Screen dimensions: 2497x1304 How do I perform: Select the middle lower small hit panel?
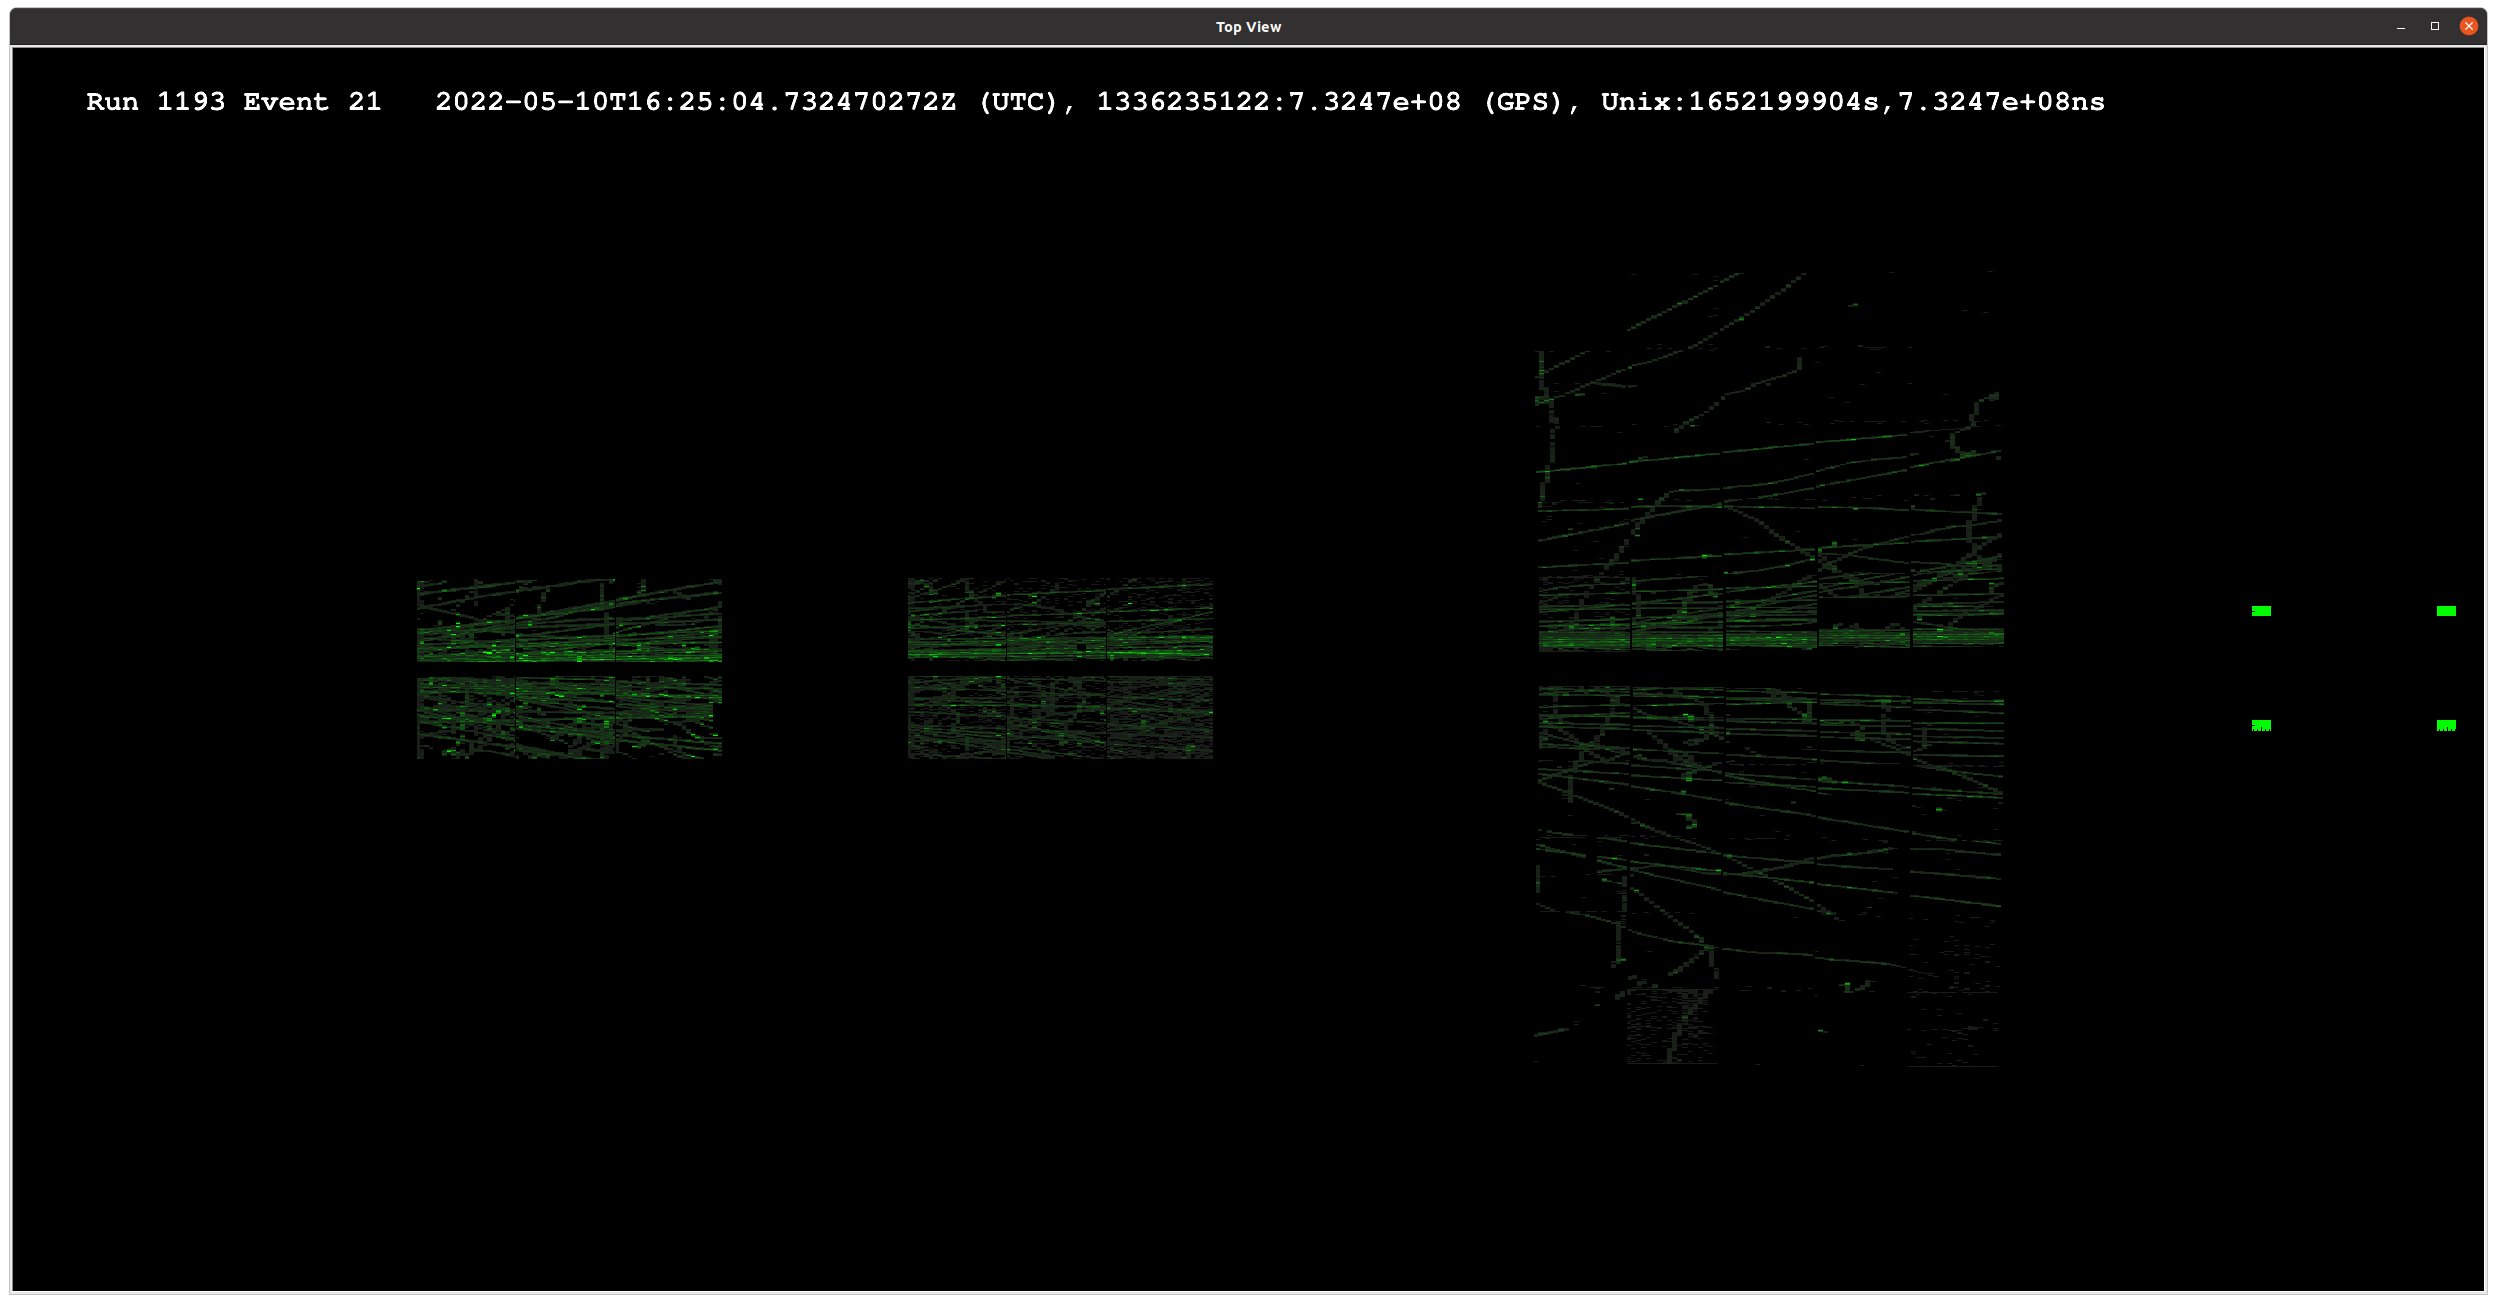tap(1059, 717)
